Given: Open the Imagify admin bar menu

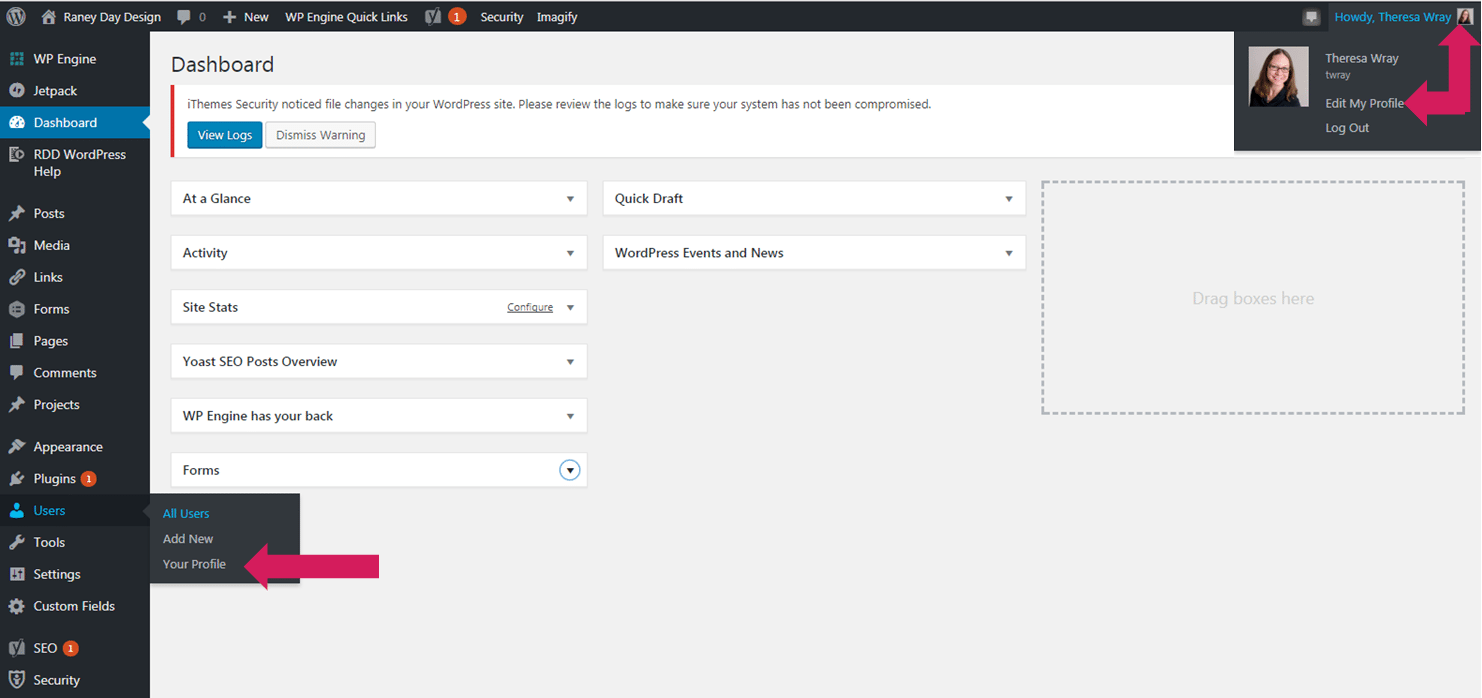Looking at the screenshot, I should 557,17.
